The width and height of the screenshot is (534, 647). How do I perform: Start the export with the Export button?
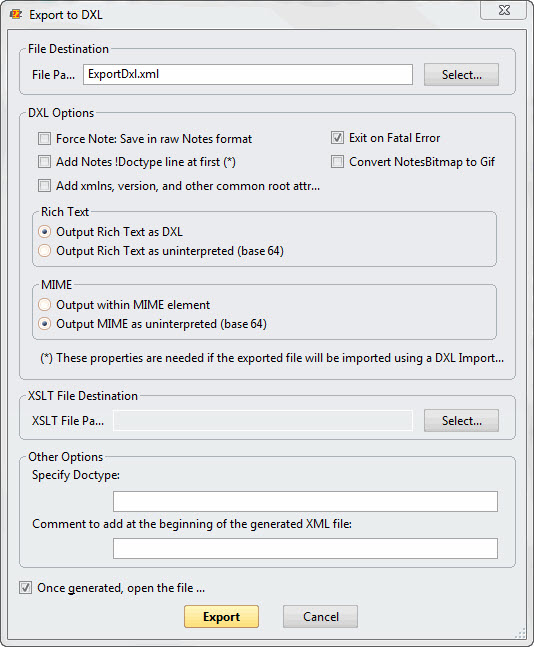[x=222, y=616]
